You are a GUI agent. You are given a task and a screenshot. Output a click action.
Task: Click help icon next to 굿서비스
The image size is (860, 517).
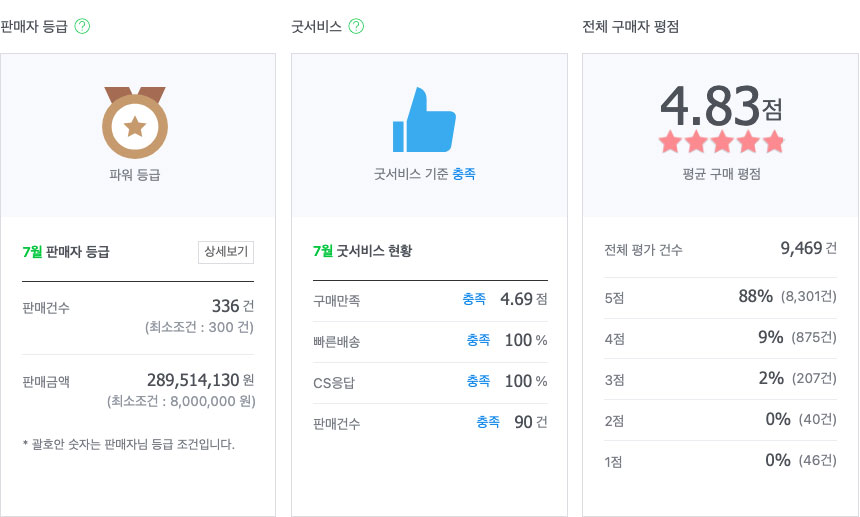(356, 27)
